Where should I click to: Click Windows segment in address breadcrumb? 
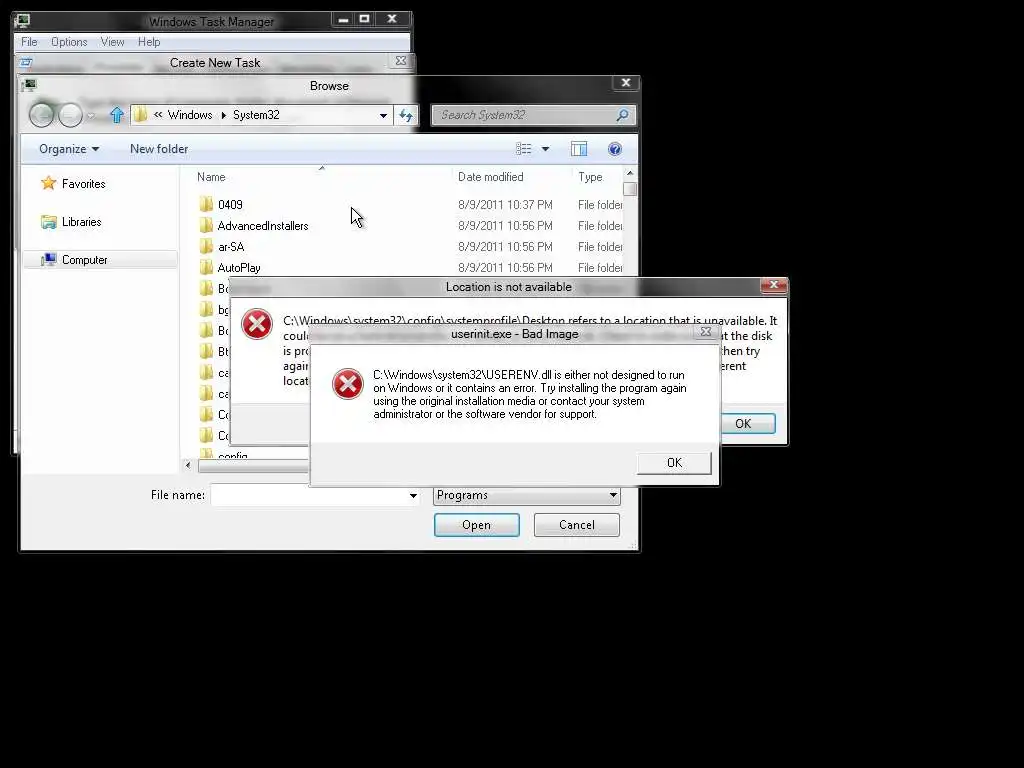click(189, 115)
